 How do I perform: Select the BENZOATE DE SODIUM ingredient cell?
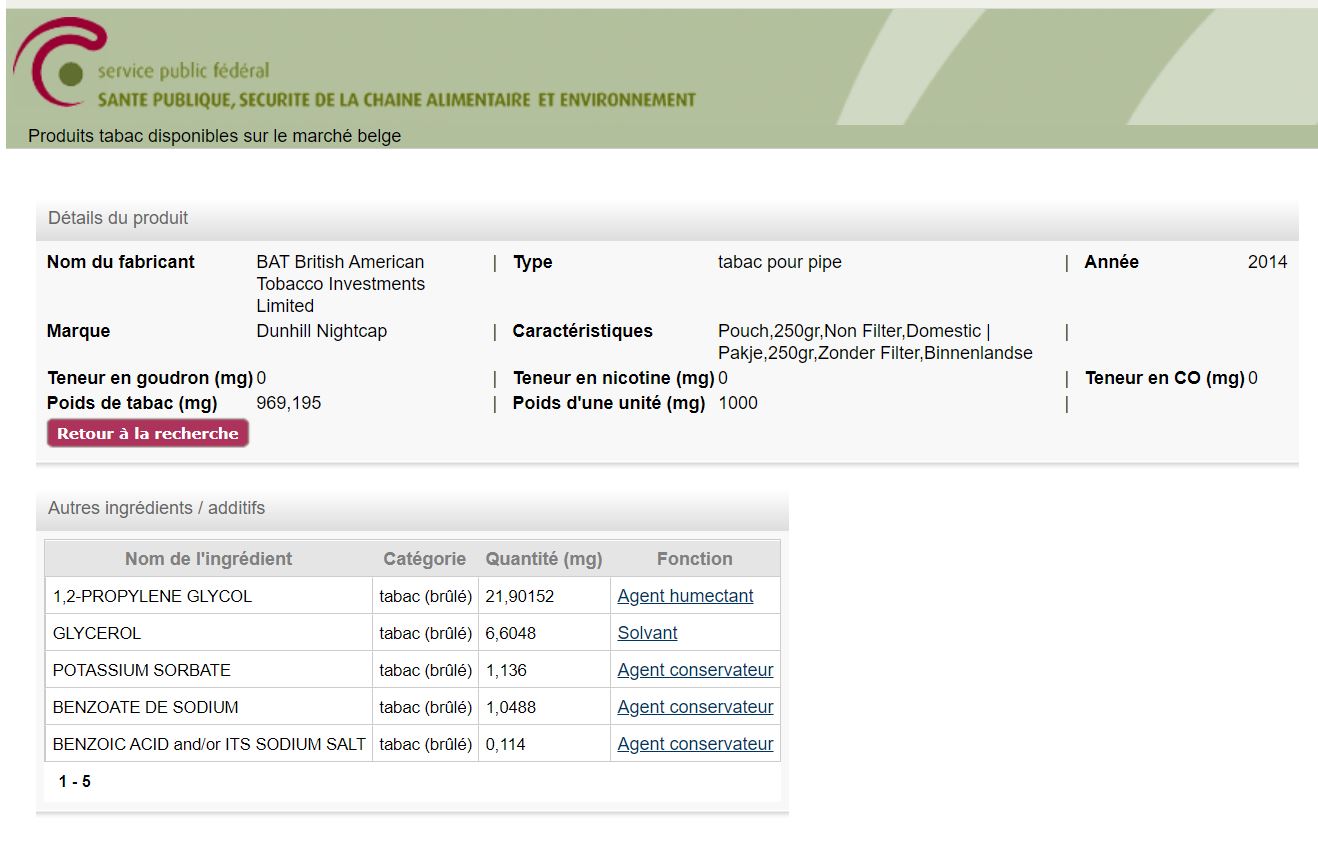[208, 707]
